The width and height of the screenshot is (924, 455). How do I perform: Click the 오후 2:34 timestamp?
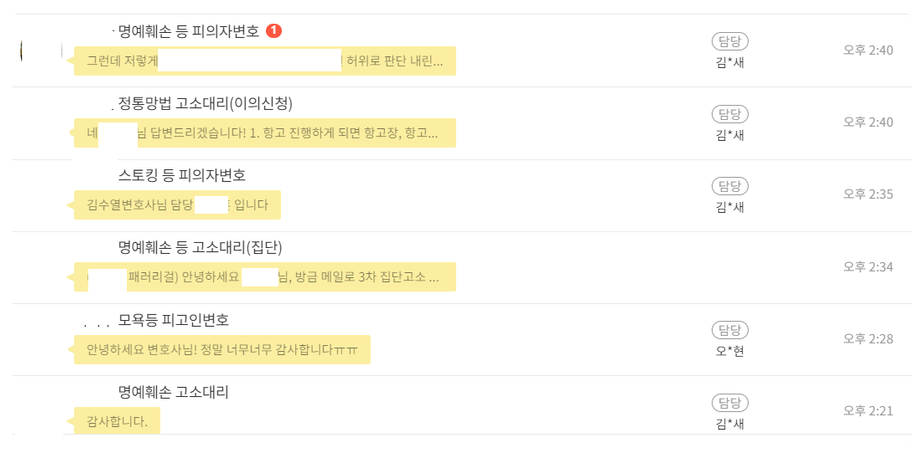click(x=867, y=266)
